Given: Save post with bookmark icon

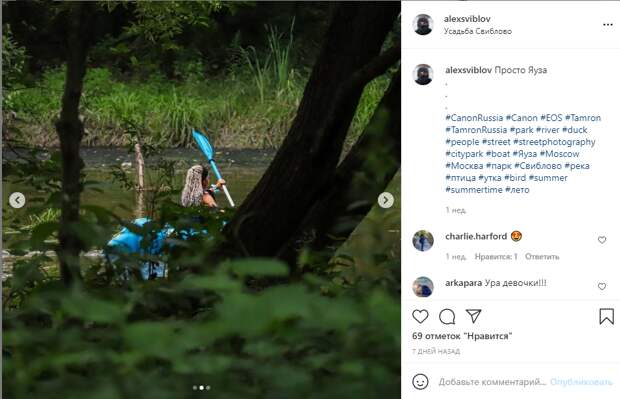Looking at the screenshot, I should click(606, 316).
